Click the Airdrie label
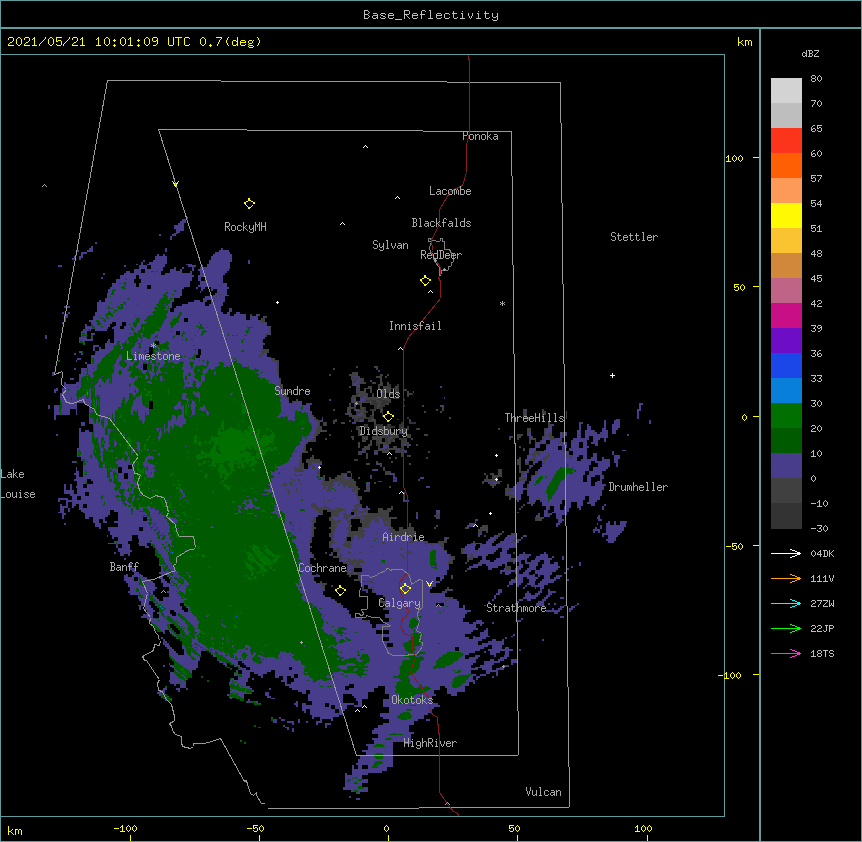Image resolution: width=862 pixels, height=842 pixels. click(404, 537)
